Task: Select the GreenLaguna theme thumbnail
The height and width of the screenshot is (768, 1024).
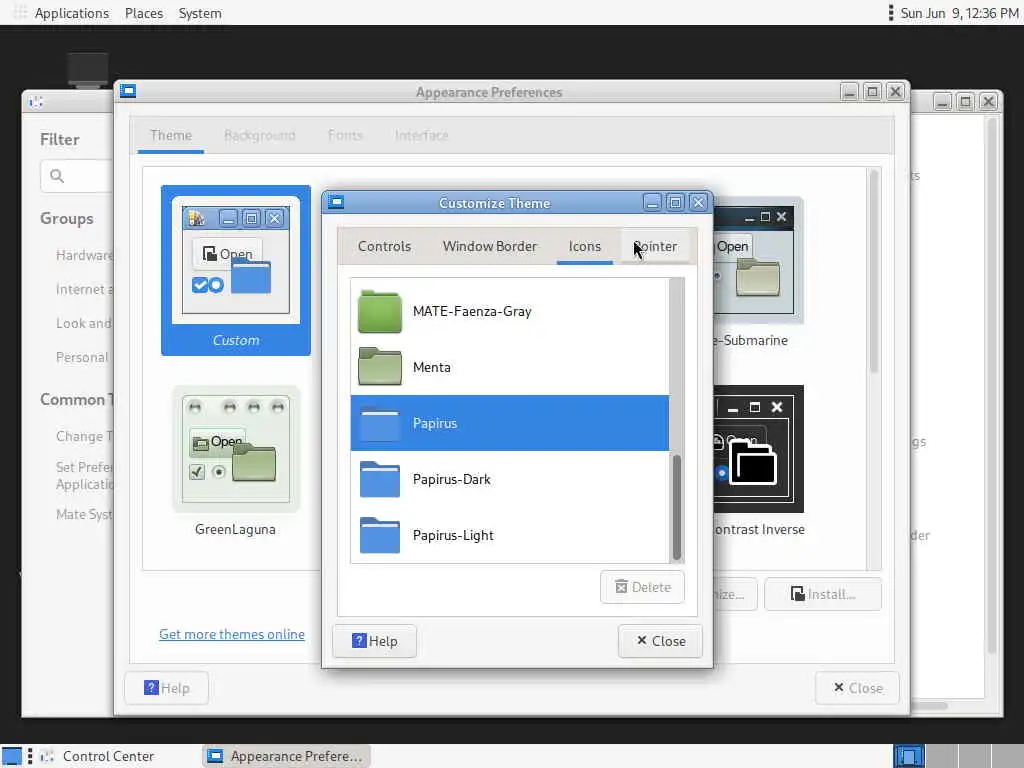Action: 236,461
